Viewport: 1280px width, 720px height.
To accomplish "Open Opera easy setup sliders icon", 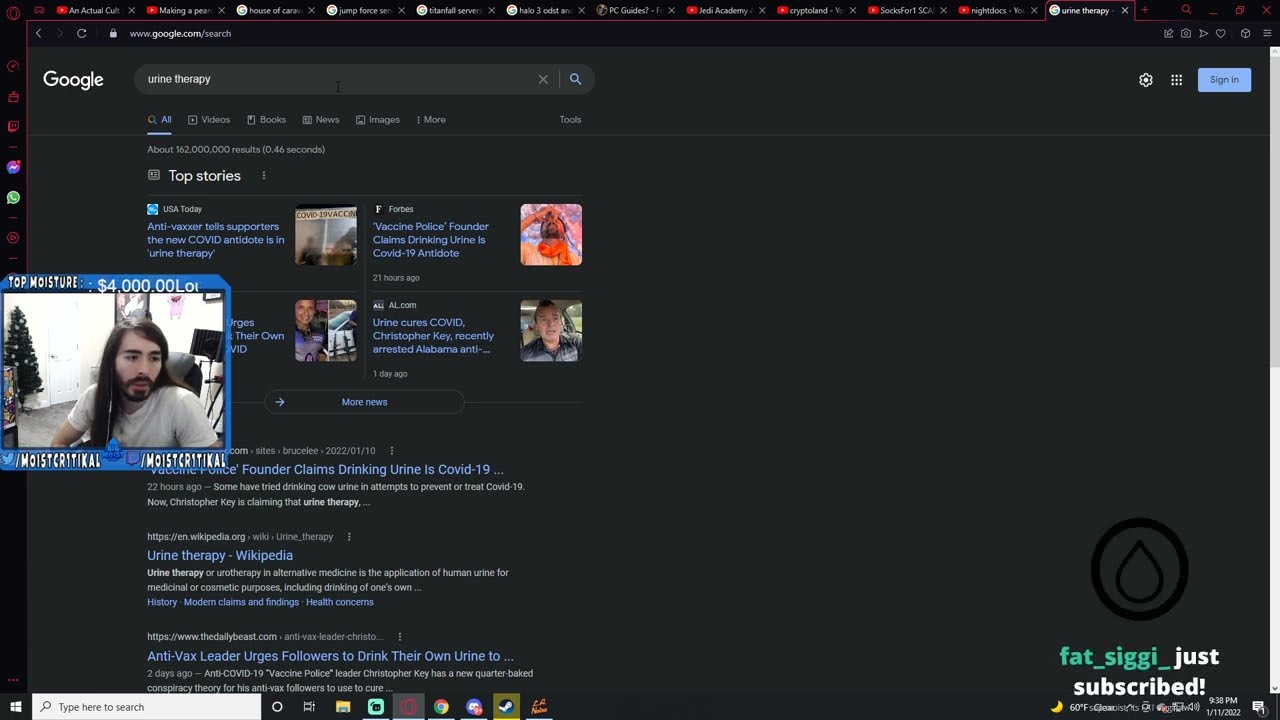I will [1268, 33].
